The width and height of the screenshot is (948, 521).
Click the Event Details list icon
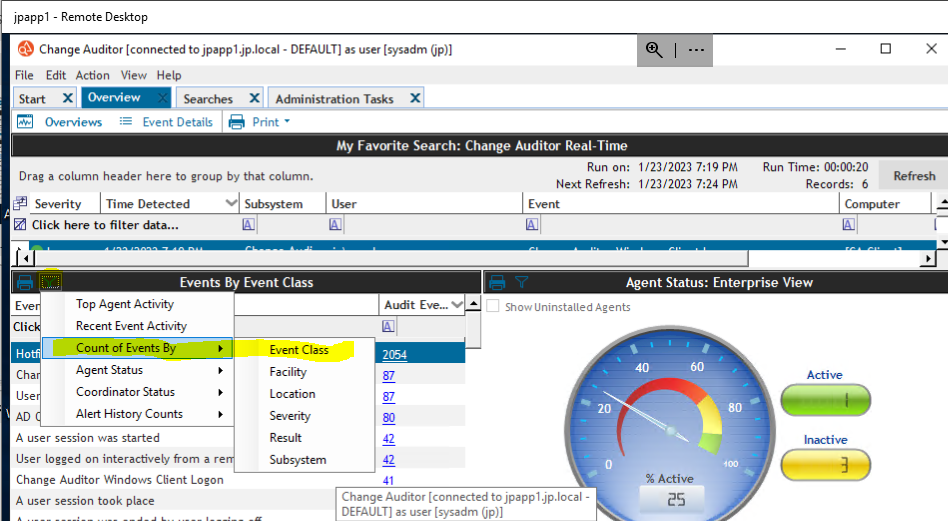click(126, 121)
